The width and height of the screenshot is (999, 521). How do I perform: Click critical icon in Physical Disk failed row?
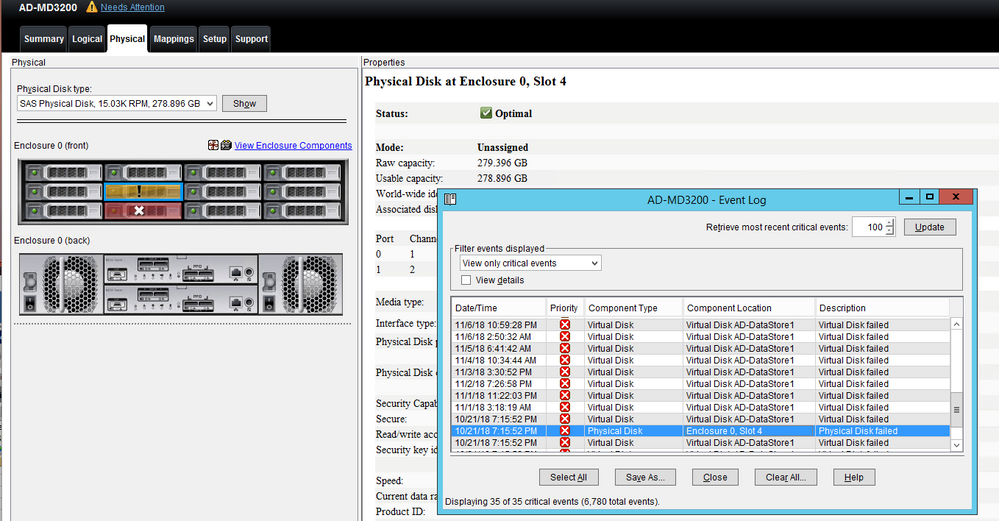564,431
